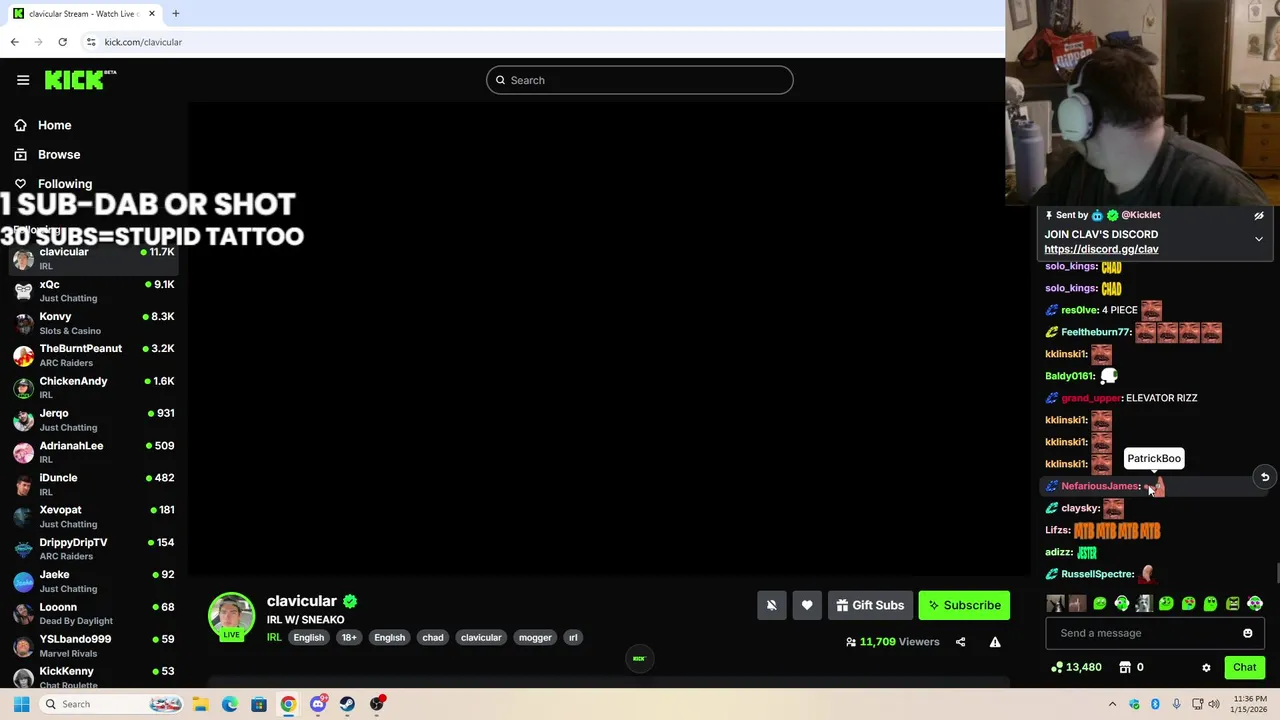The width and height of the screenshot is (1280, 720).
Task: Click the @Kicklet username in pinned message
Action: (x=1140, y=215)
